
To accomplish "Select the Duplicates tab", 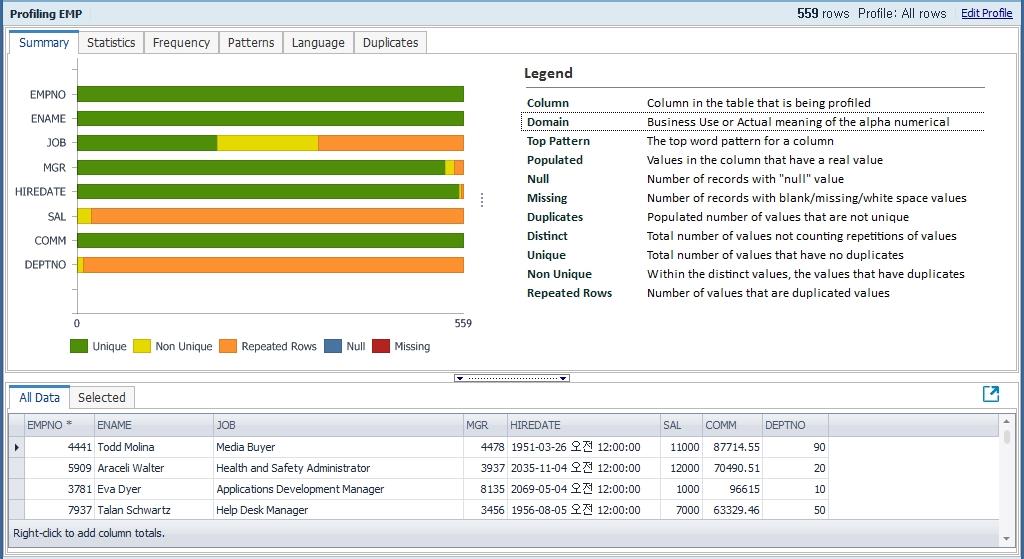I will click(390, 43).
